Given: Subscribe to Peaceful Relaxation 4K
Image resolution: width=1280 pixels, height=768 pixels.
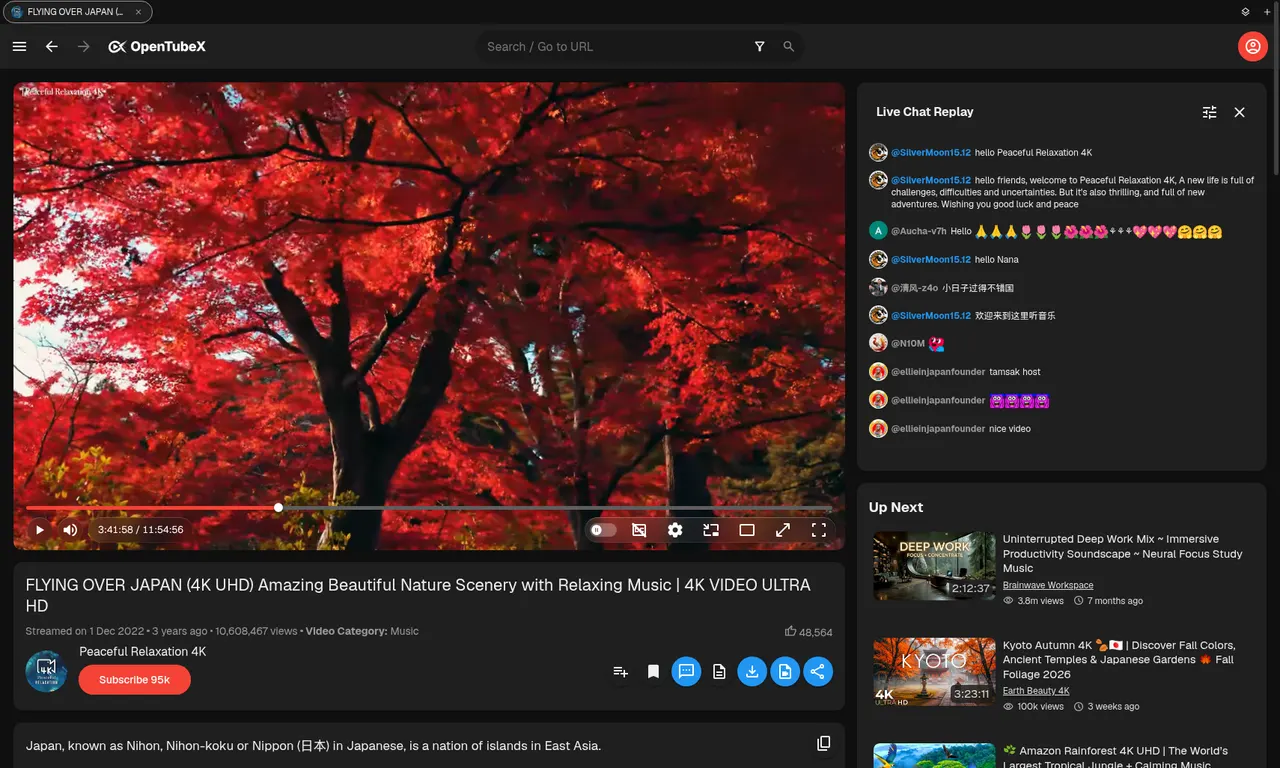Looking at the screenshot, I should pyautogui.click(x=134, y=680).
